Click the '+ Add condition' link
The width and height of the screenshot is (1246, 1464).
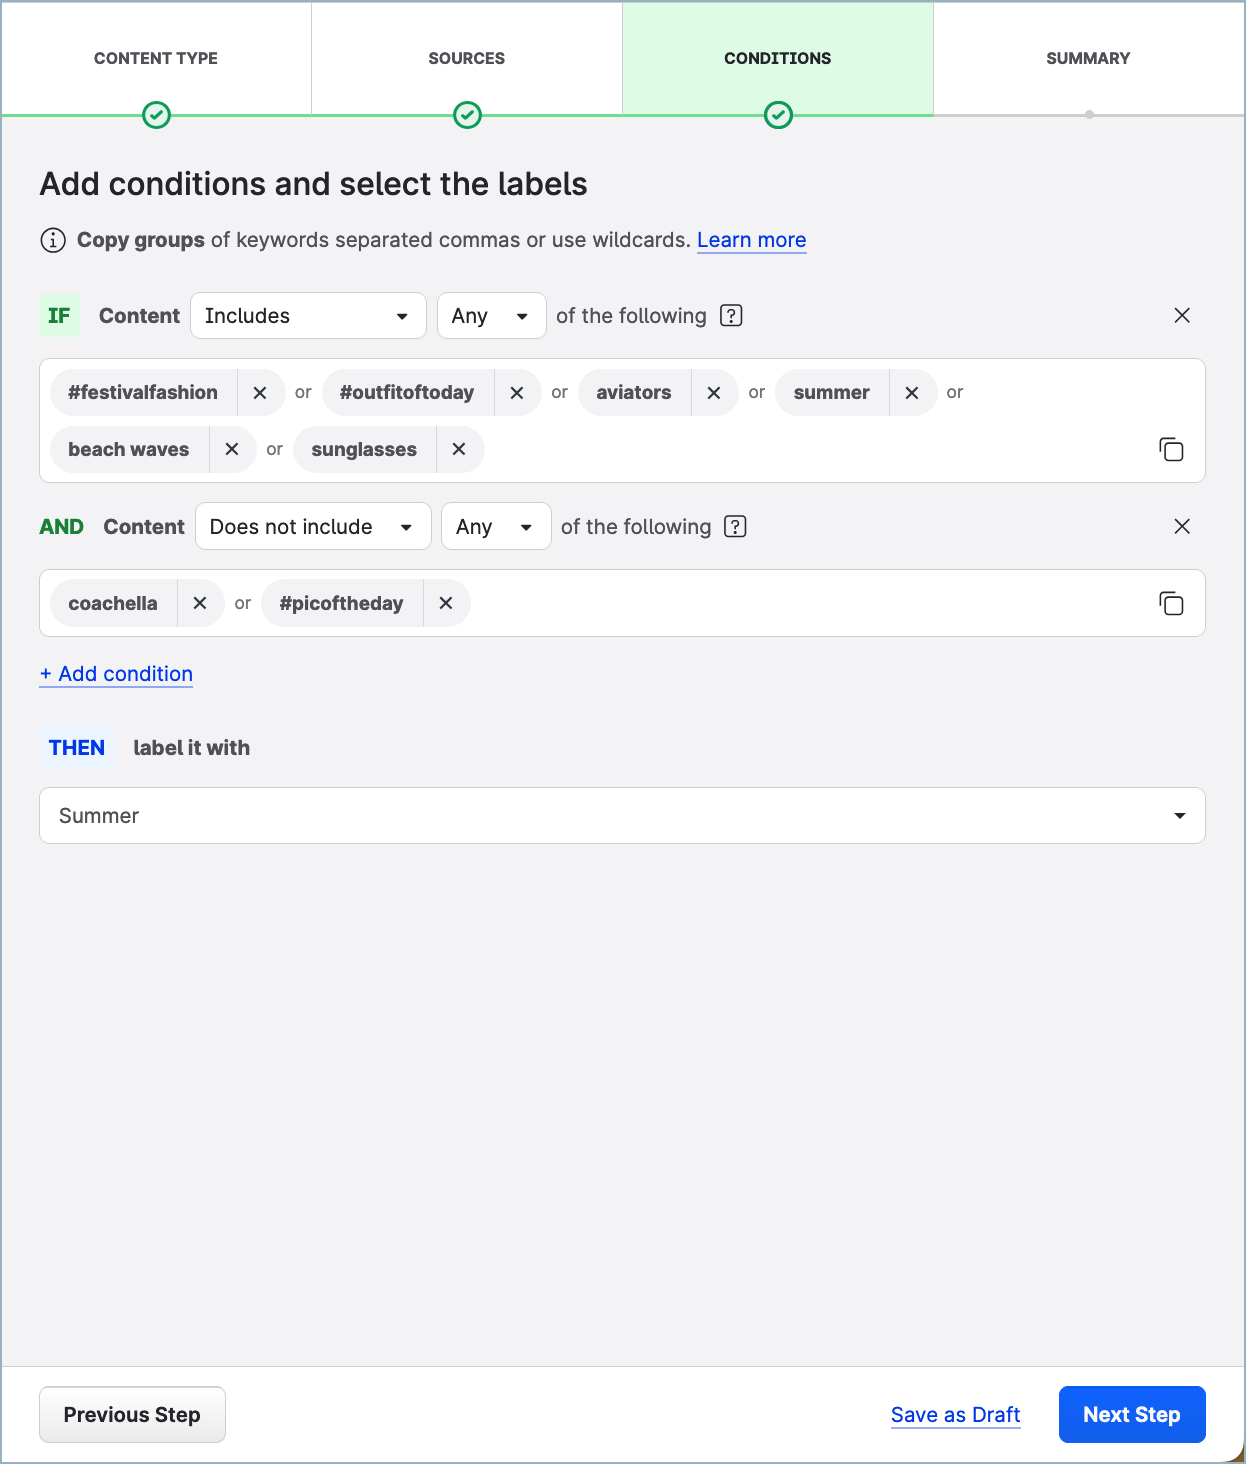coord(115,673)
